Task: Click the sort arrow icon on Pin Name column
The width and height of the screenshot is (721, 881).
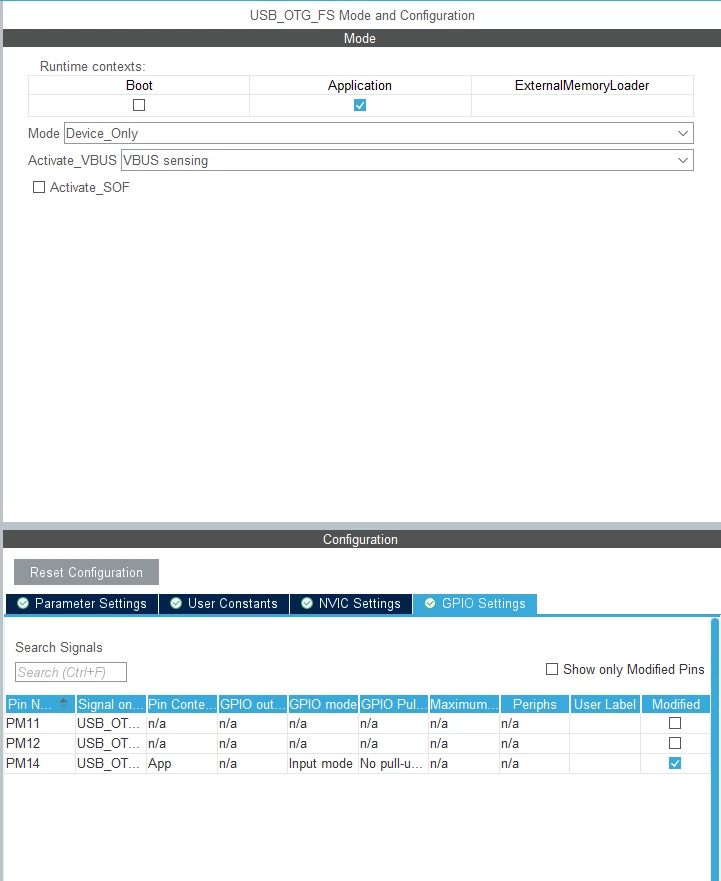Action: (x=64, y=702)
